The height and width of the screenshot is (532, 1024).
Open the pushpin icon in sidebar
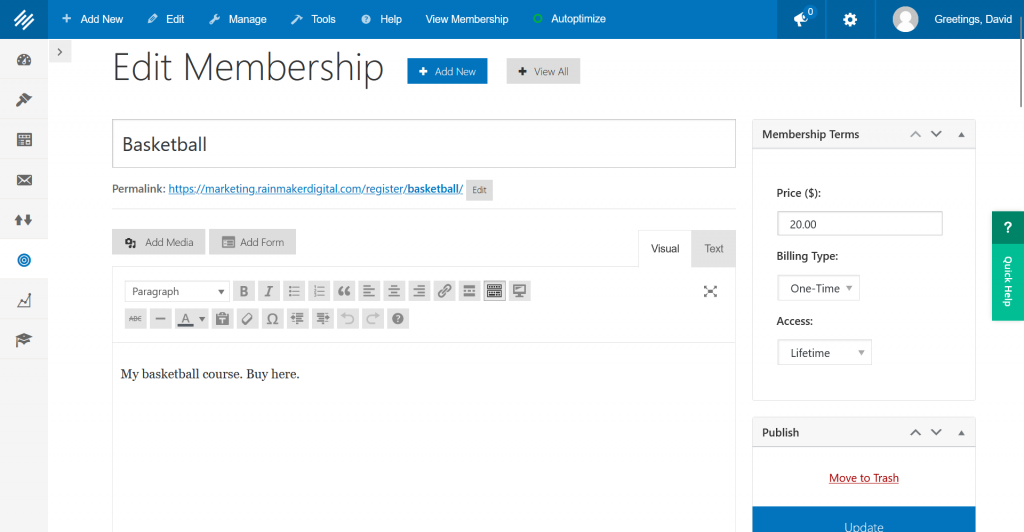pos(24,100)
